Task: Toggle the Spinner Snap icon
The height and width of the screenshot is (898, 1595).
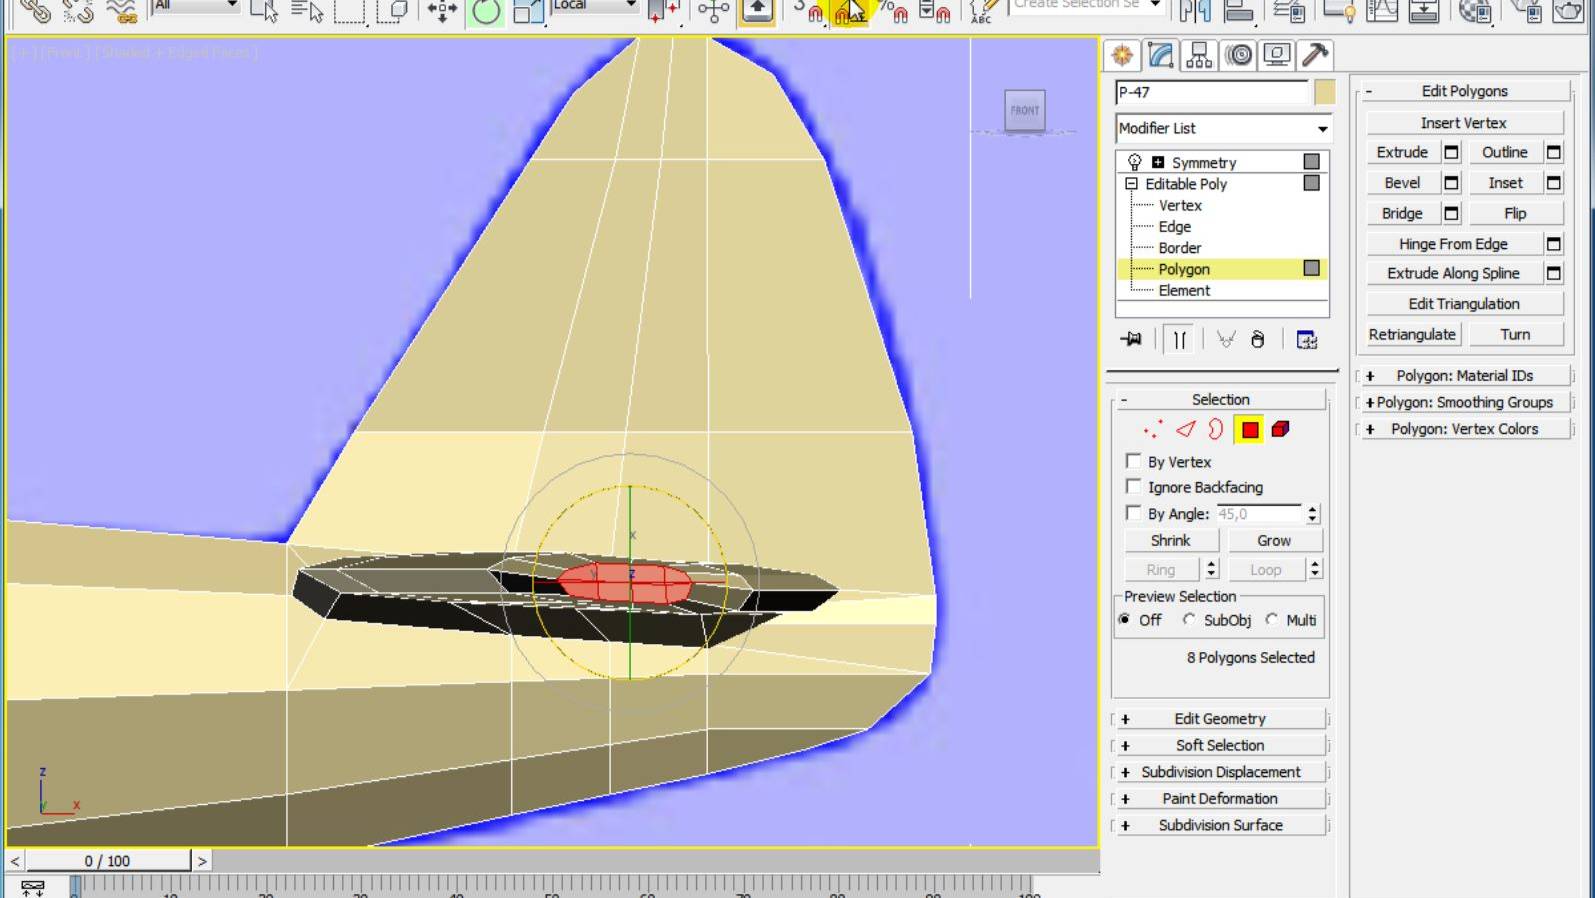Action: click(x=935, y=11)
